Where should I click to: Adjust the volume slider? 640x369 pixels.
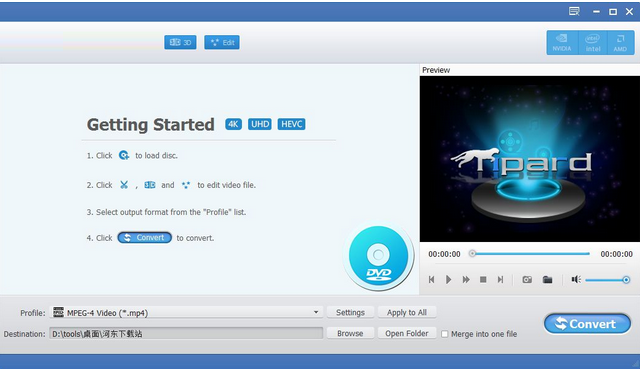pos(607,280)
